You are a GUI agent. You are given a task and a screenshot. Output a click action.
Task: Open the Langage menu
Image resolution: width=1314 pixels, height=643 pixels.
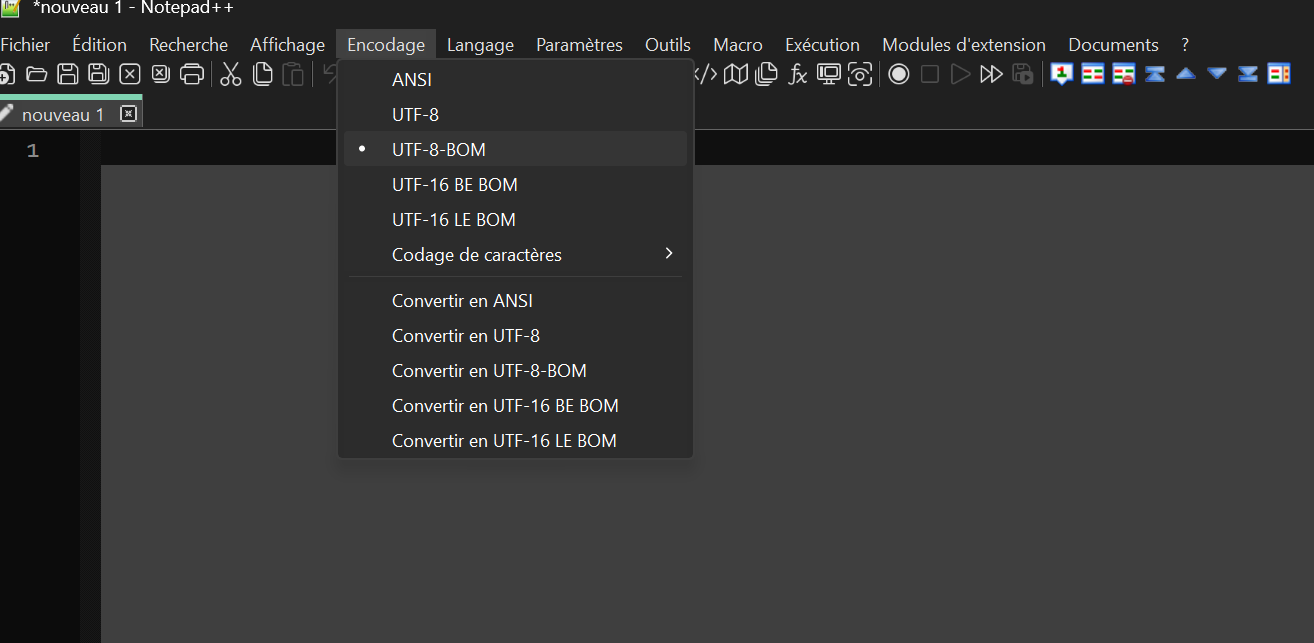480,45
